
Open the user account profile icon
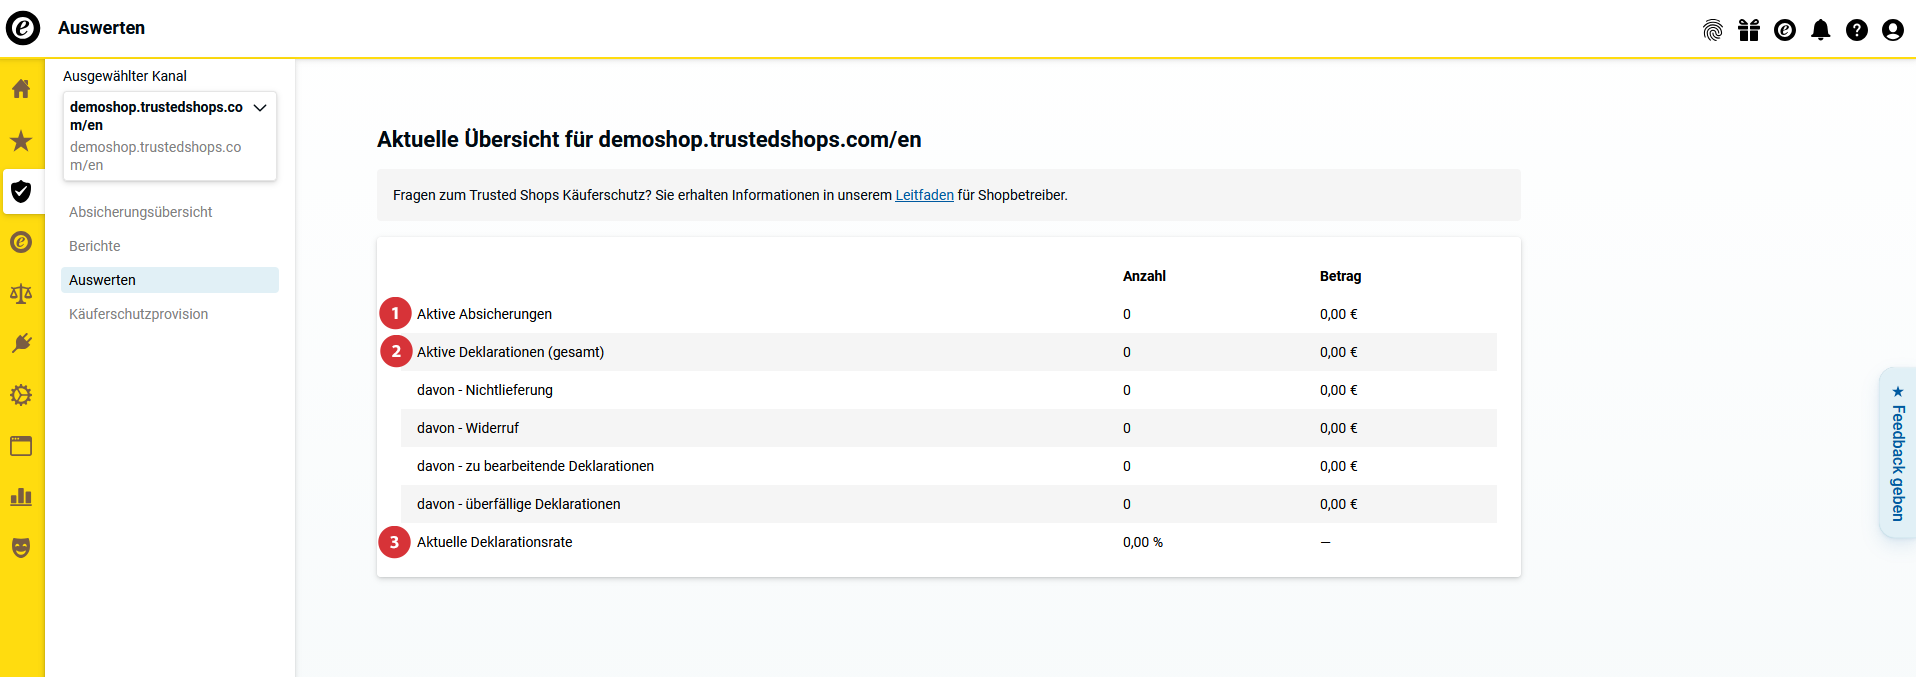(1893, 30)
